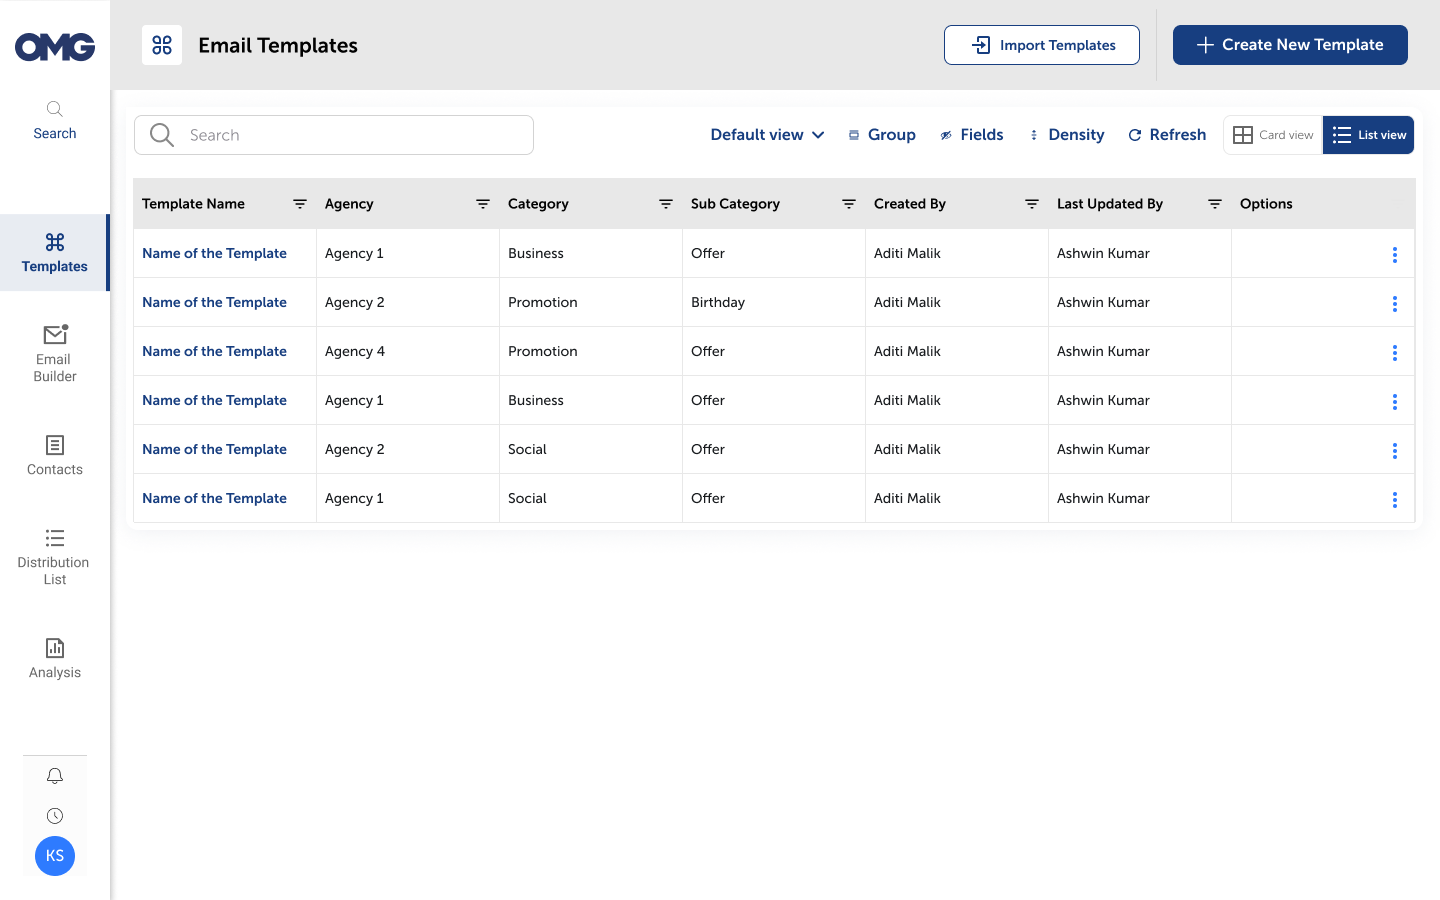Open Distribution List section
The height and width of the screenshot is (900, 1440).
55,557
